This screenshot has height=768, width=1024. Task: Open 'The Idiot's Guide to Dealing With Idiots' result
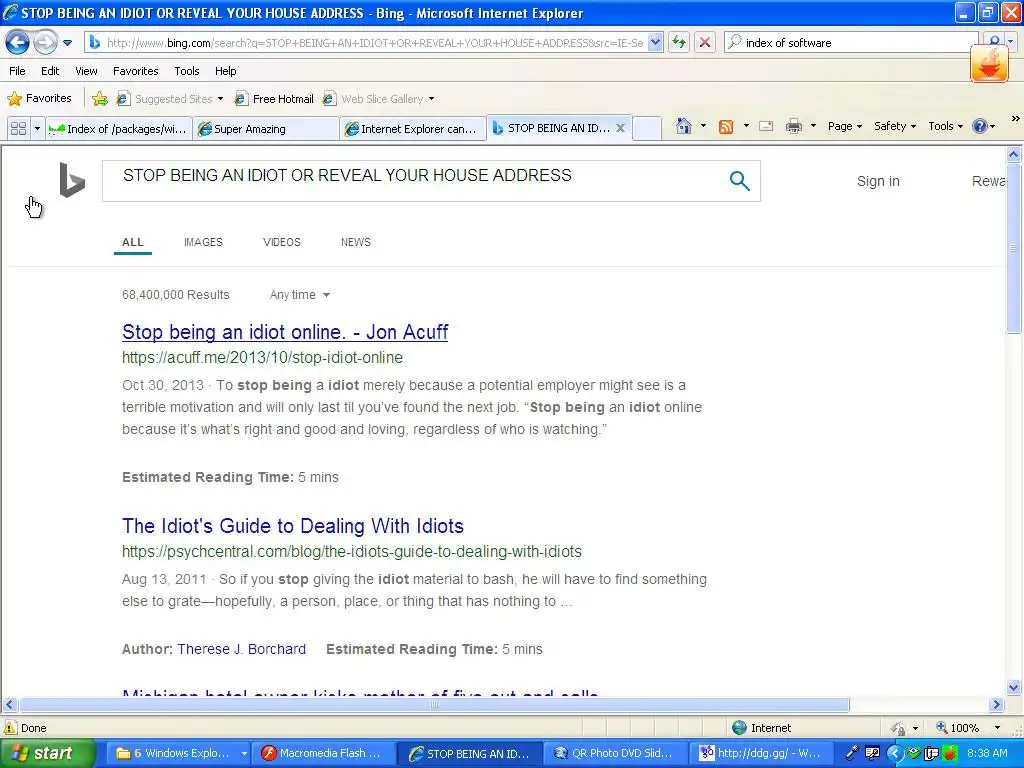pos(293,526)
